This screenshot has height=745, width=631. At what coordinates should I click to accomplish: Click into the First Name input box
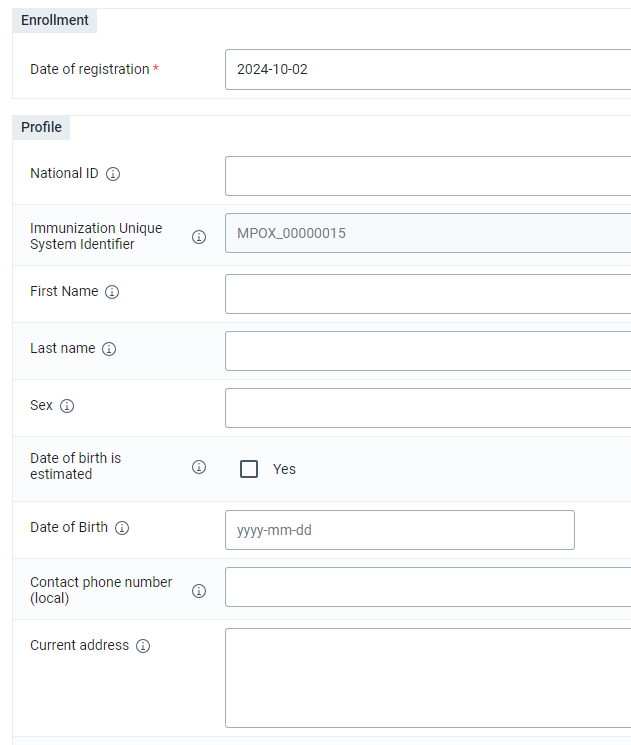(x=428, y=294)
